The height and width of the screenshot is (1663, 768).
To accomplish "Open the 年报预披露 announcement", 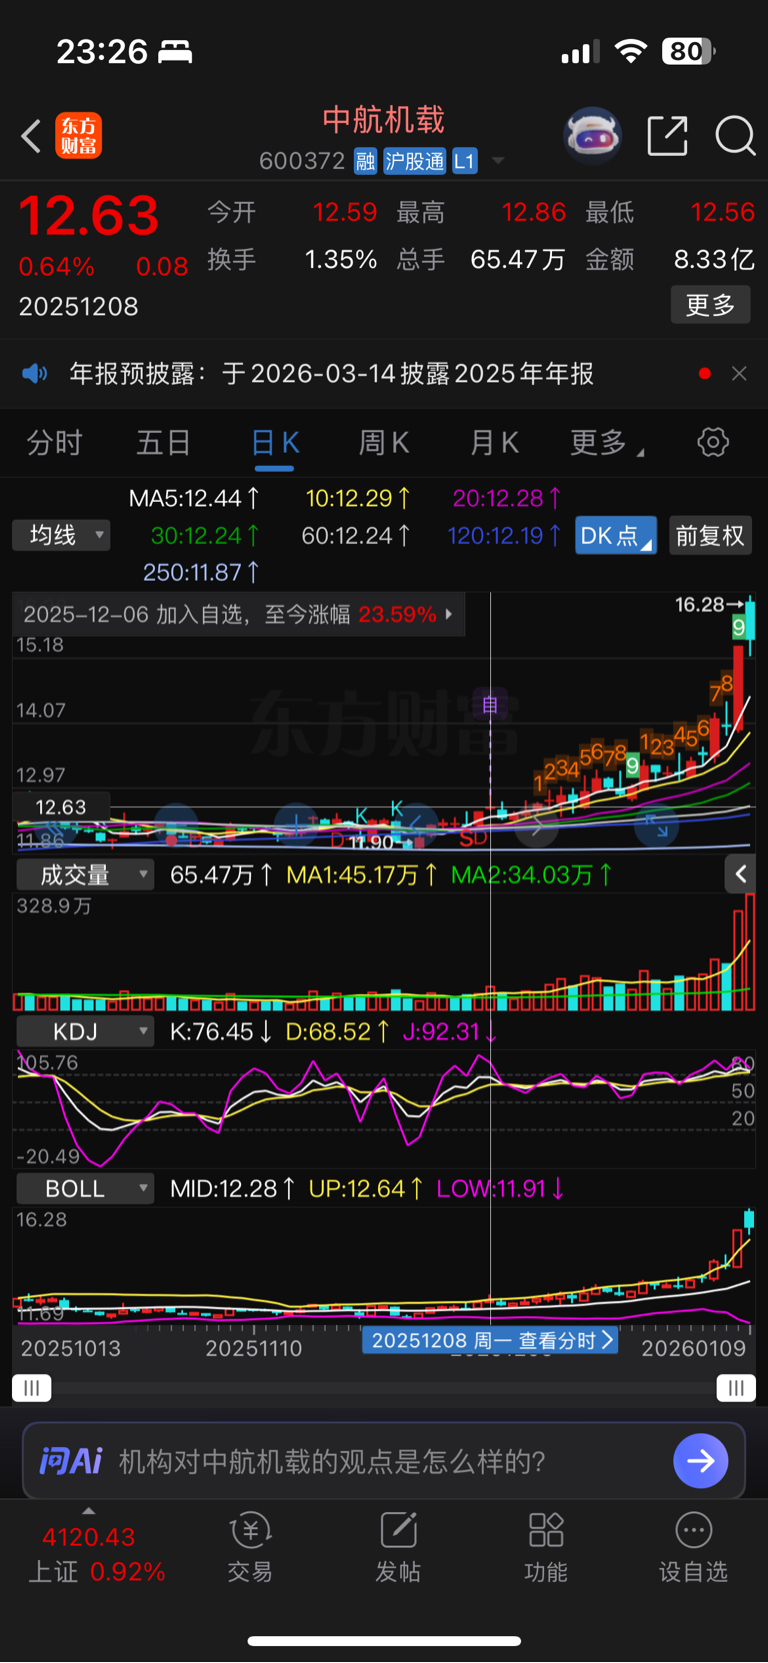I will pos(331,374).
